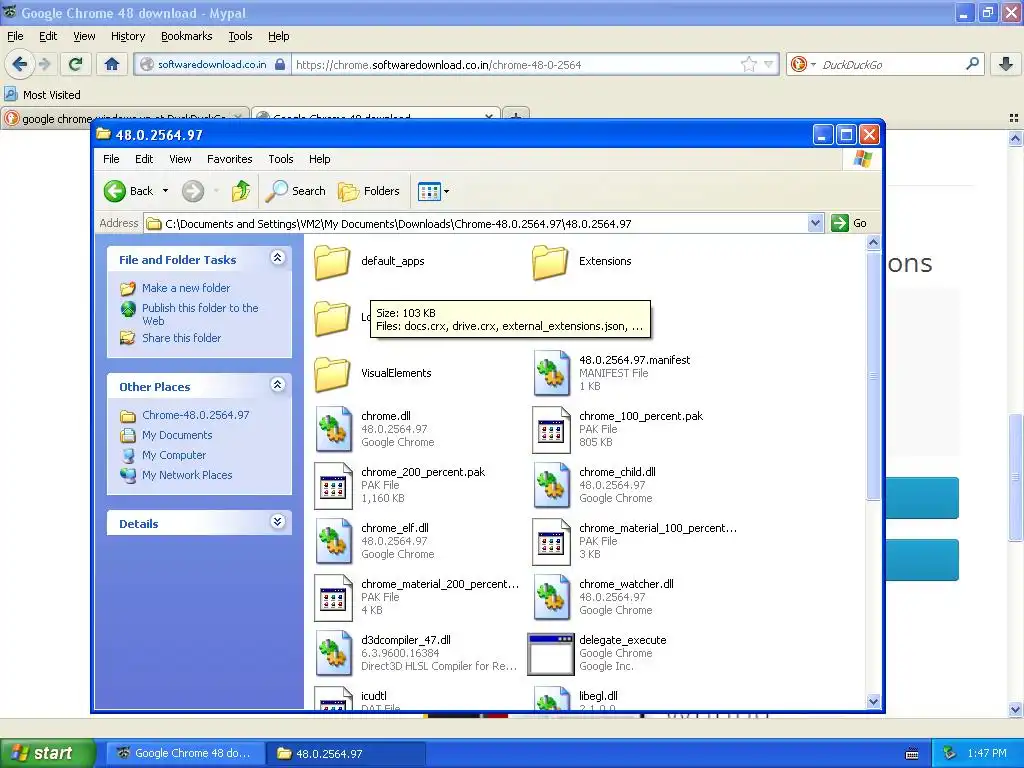Viewport: 1024px width, 768px height.
Task: Select the chrome_material_100_percent pak icon
Action: tap(551, 542)
